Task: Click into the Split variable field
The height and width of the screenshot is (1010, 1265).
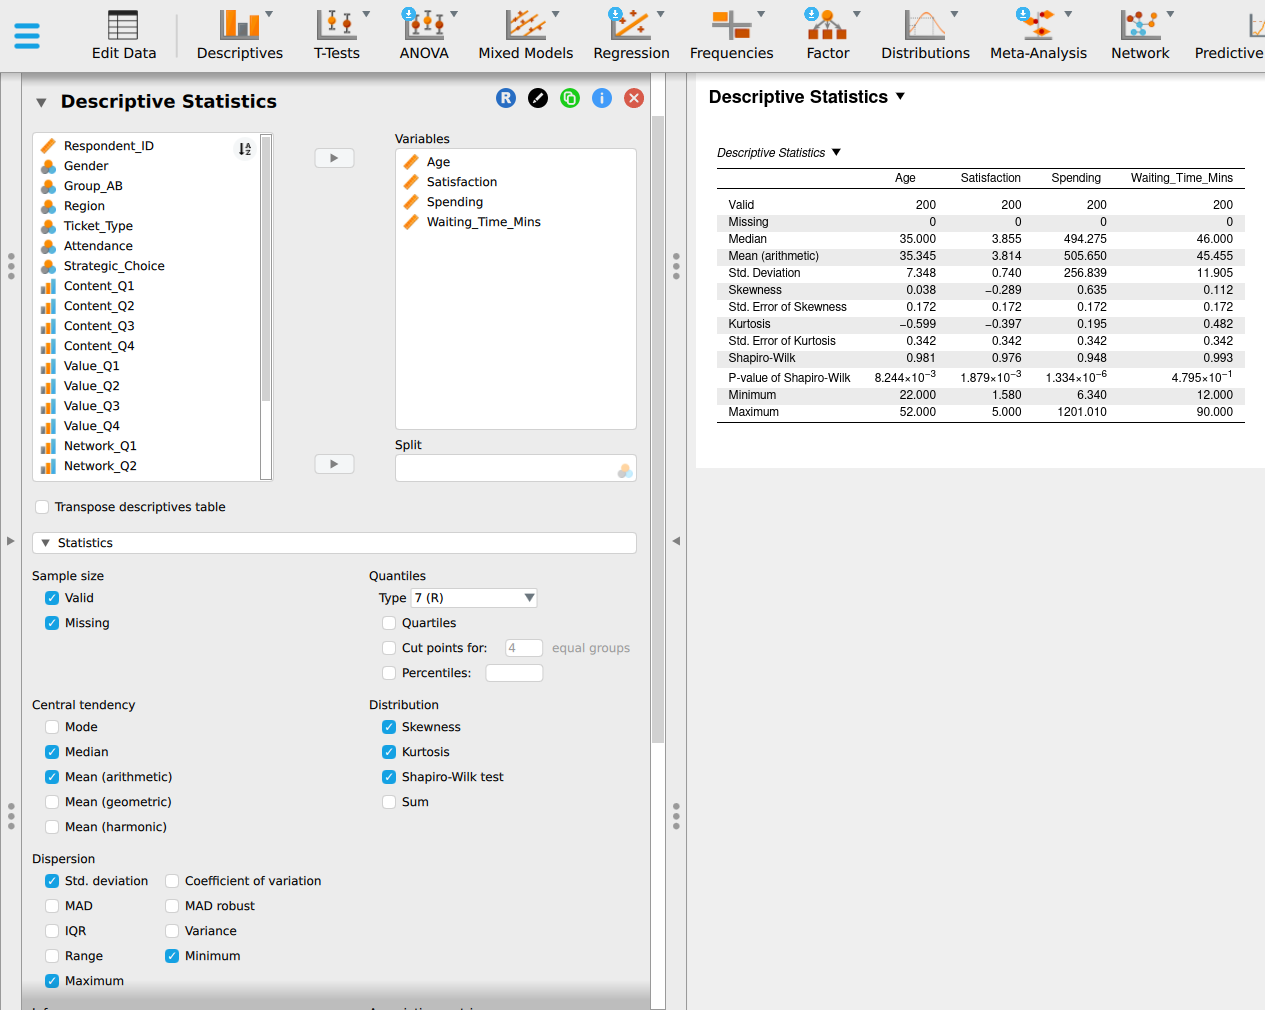Action: point(515,469)
